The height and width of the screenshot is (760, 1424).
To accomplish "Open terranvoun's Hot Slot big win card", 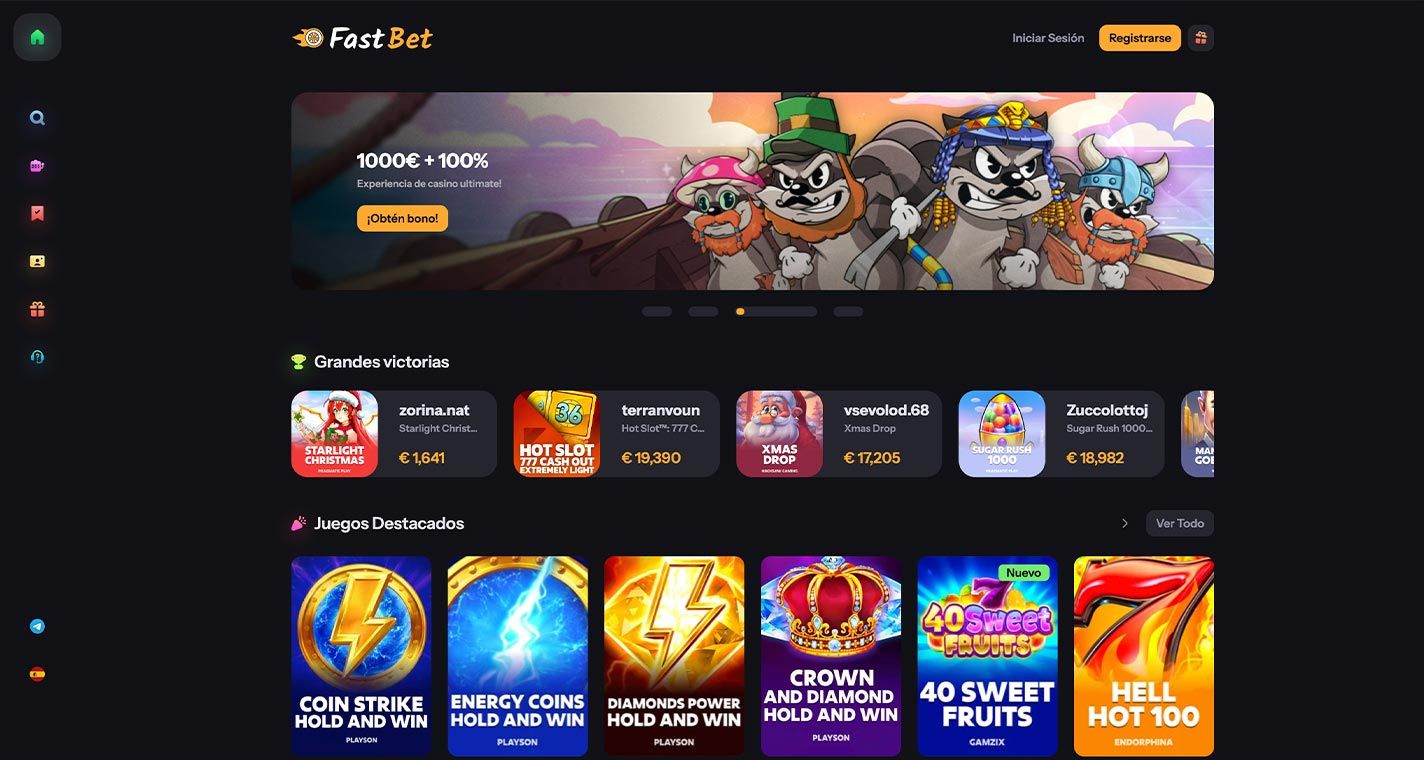I will (617, 434).
